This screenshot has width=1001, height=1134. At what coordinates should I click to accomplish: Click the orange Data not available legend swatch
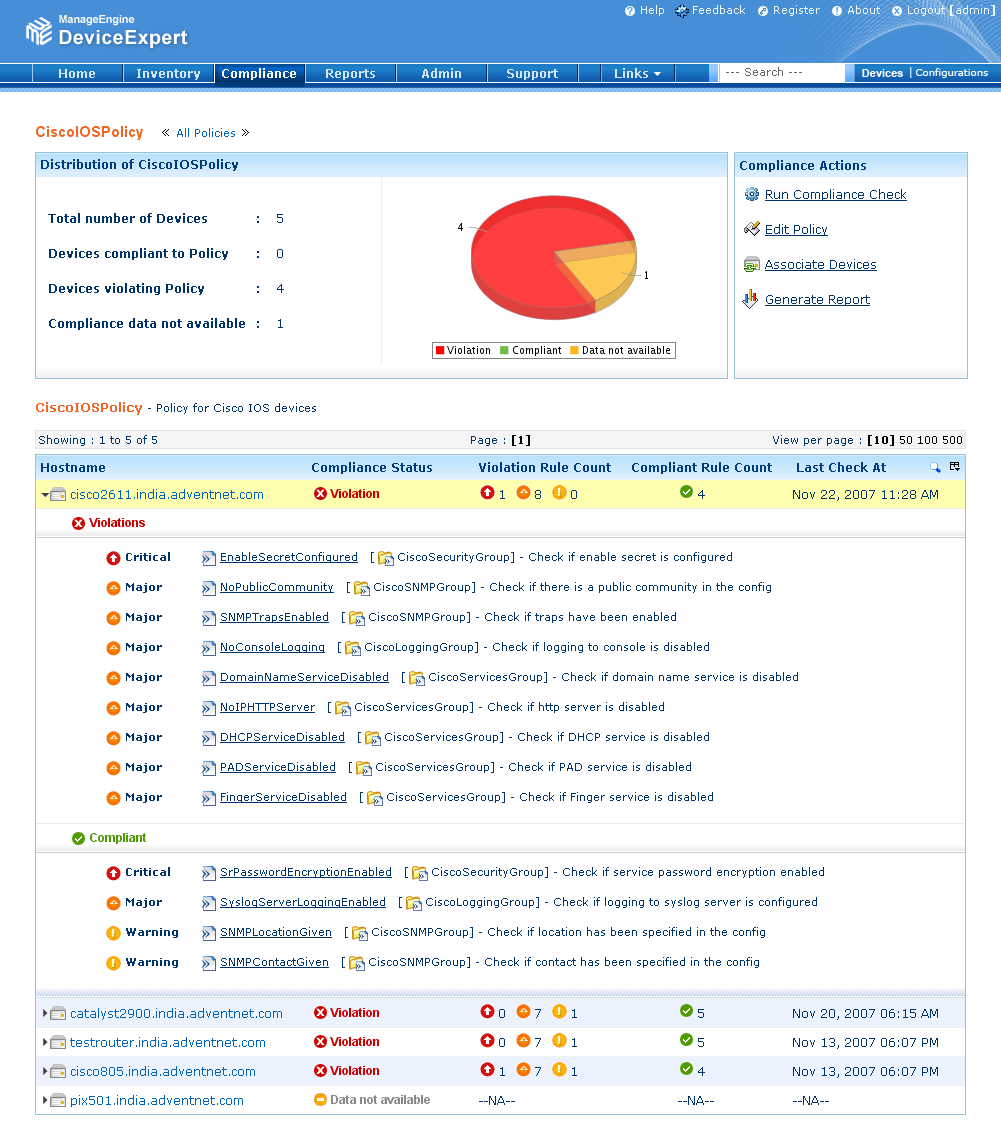click(x=574, y=350)
